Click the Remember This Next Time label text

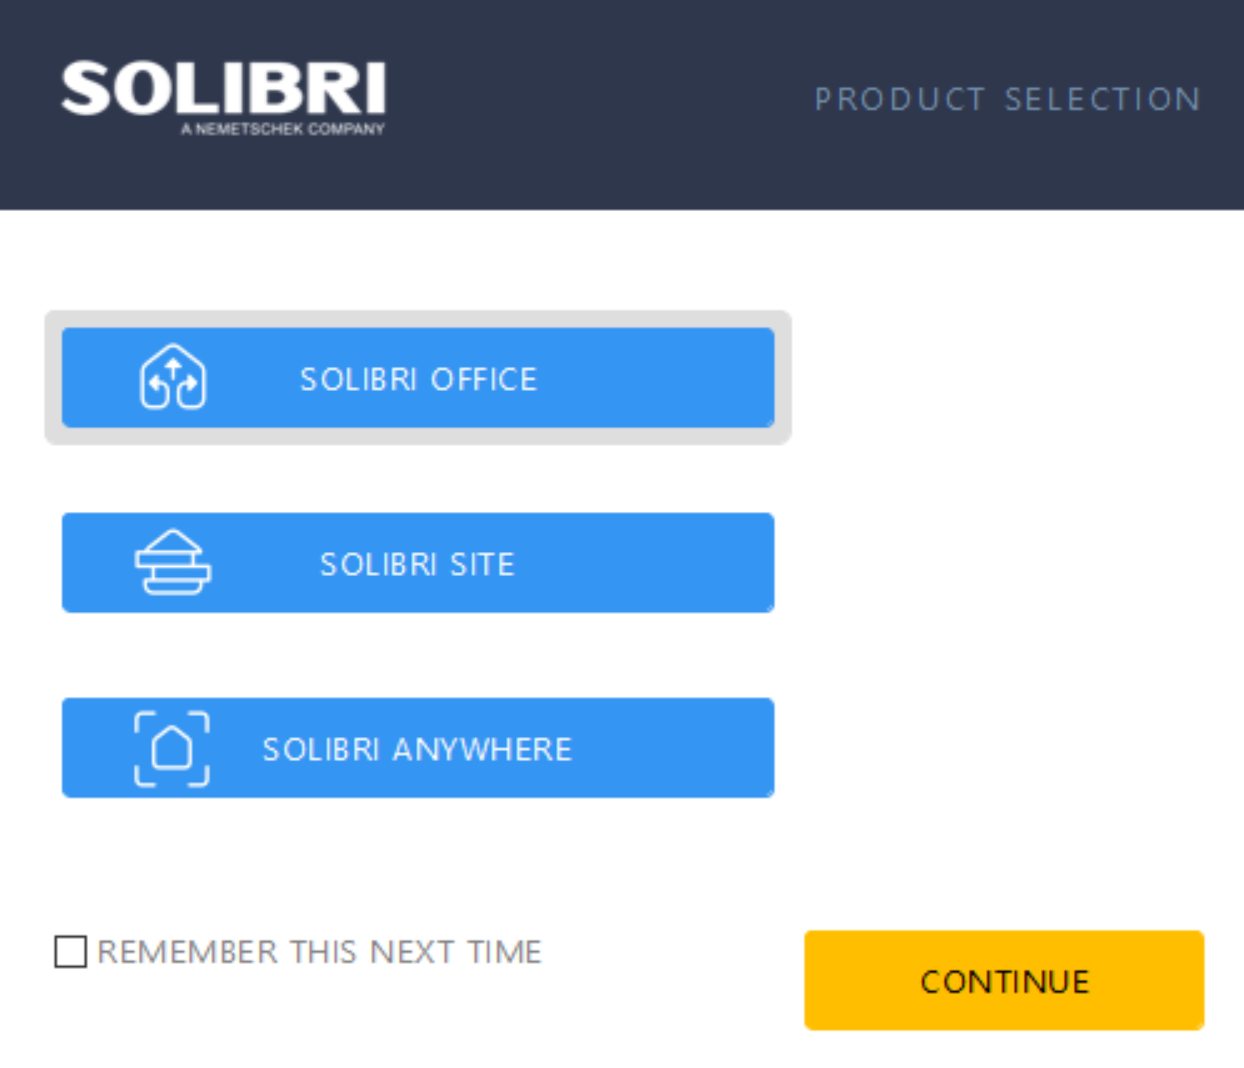[320, 951]
